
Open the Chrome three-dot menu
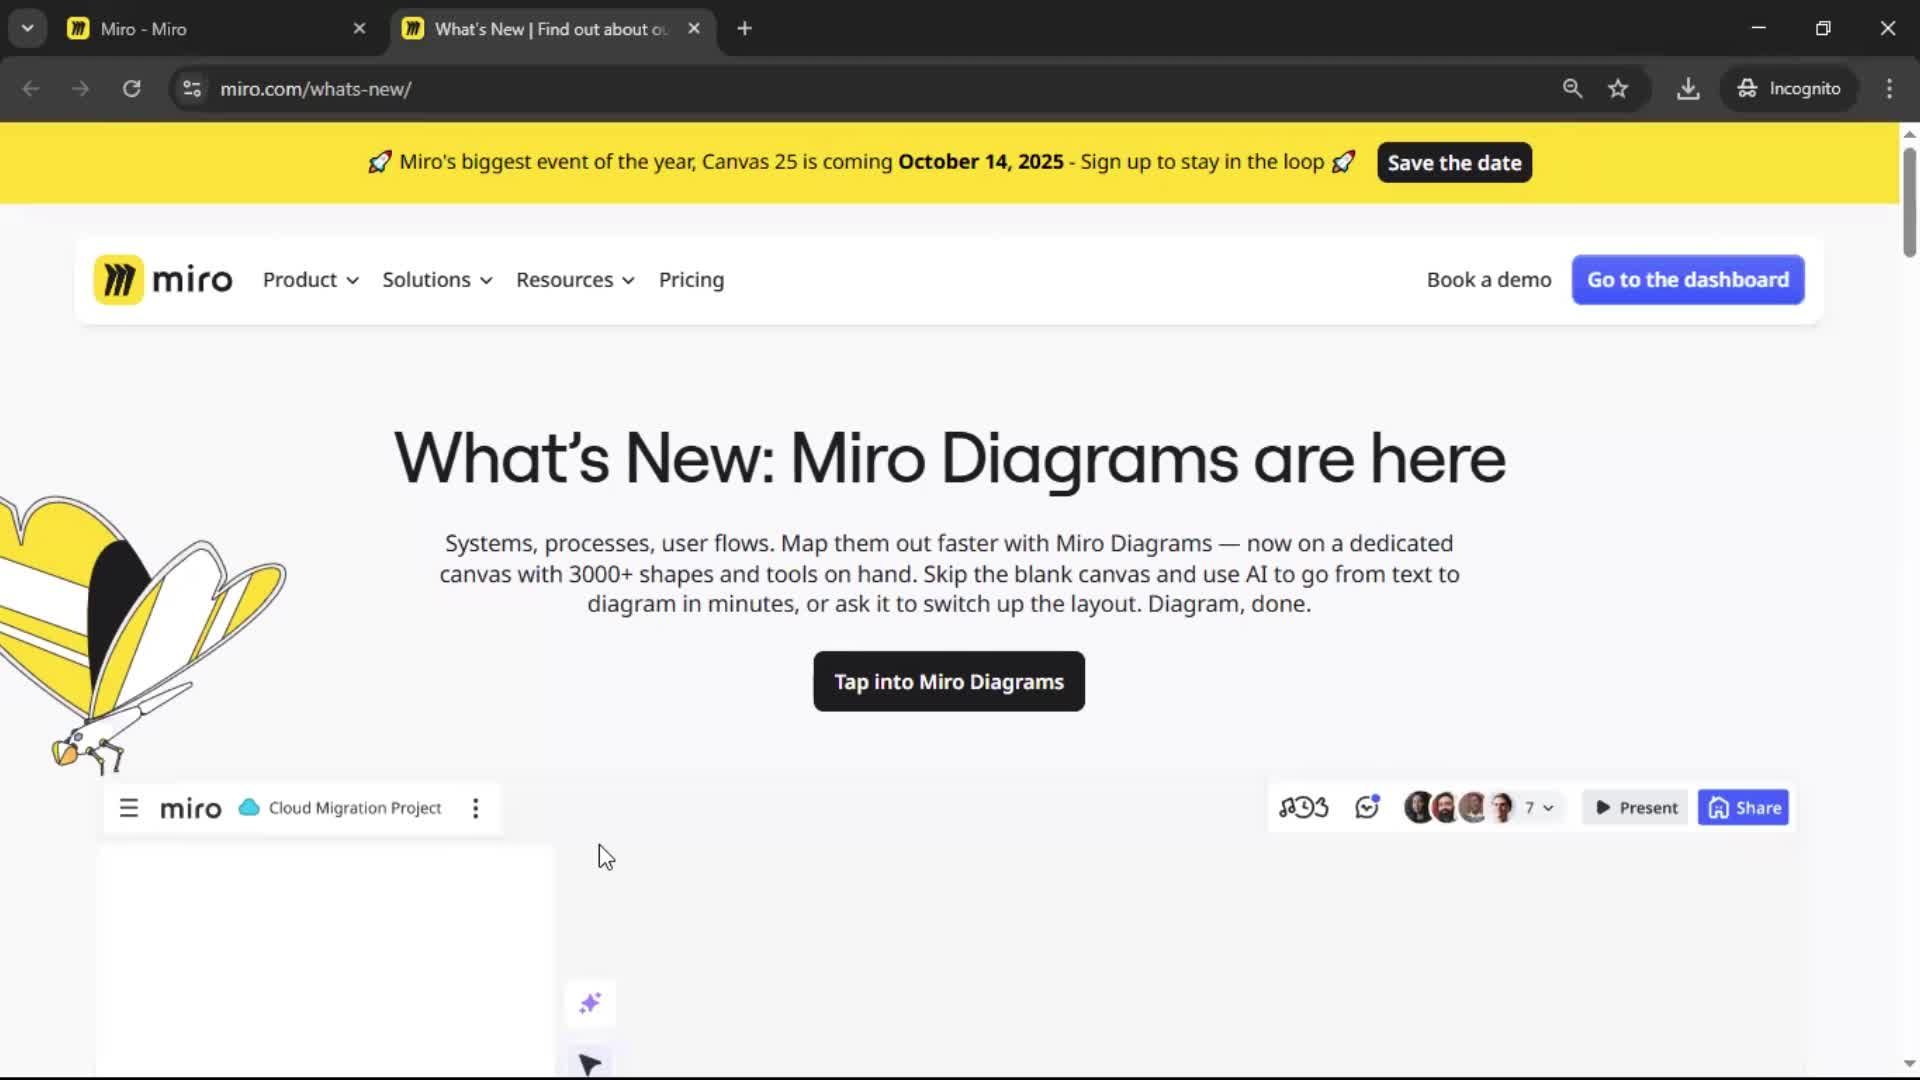point(1889,89)
